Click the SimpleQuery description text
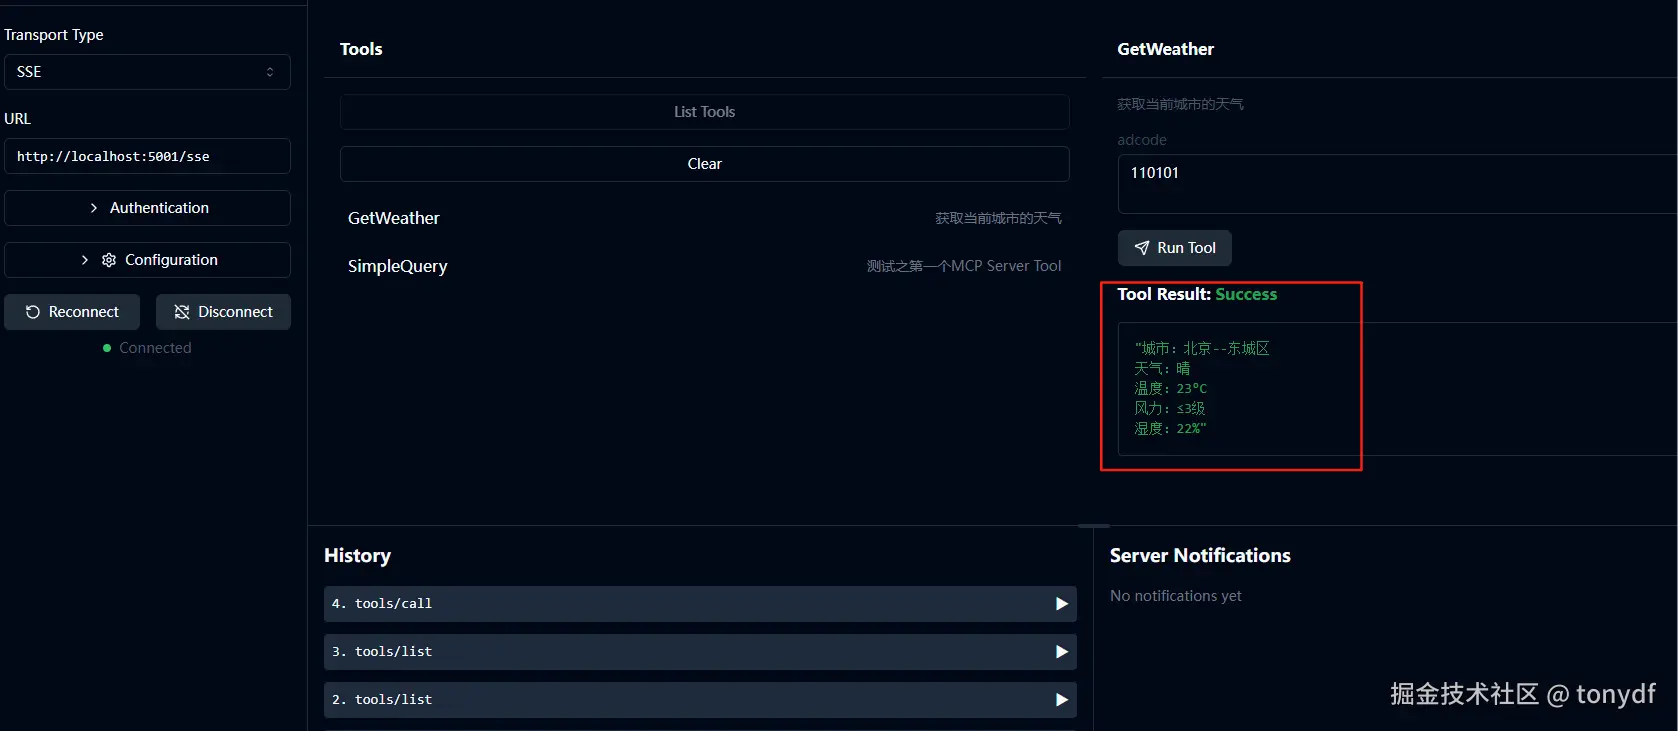1678x731 pixels. (964, 266)
